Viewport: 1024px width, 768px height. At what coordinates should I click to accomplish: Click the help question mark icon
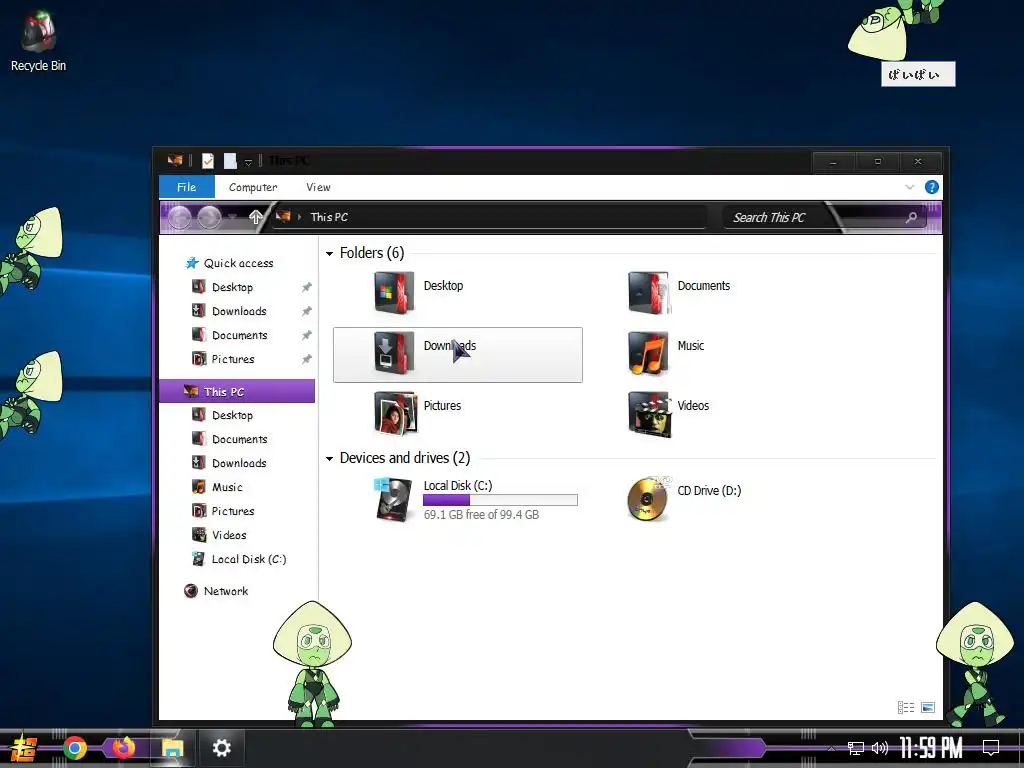(931, 187)
